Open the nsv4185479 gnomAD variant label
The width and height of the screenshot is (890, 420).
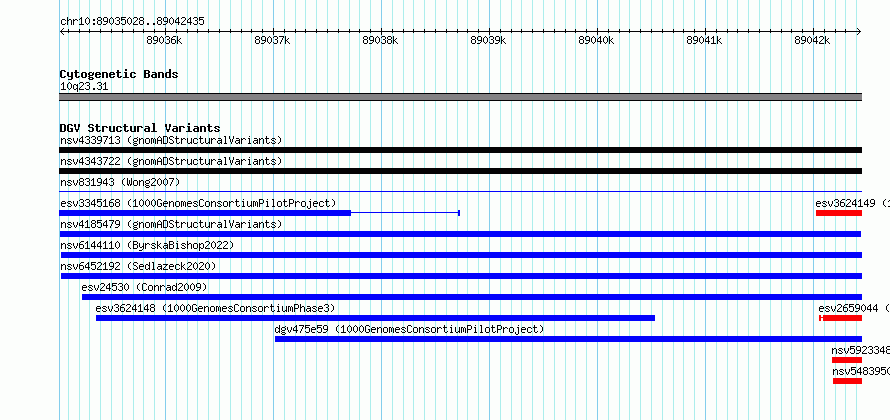171,224
